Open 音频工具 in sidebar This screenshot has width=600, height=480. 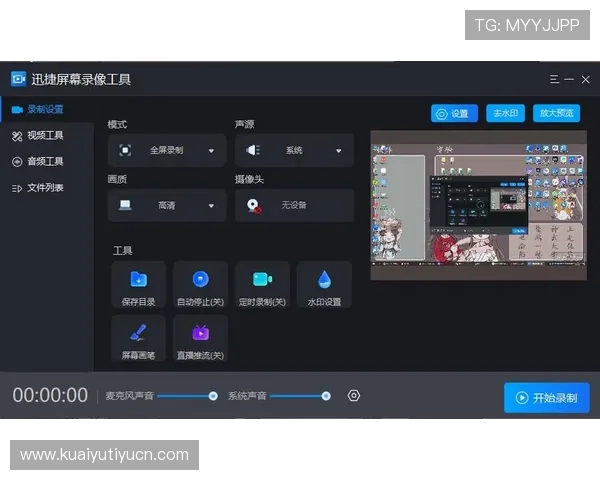point(47,162)
